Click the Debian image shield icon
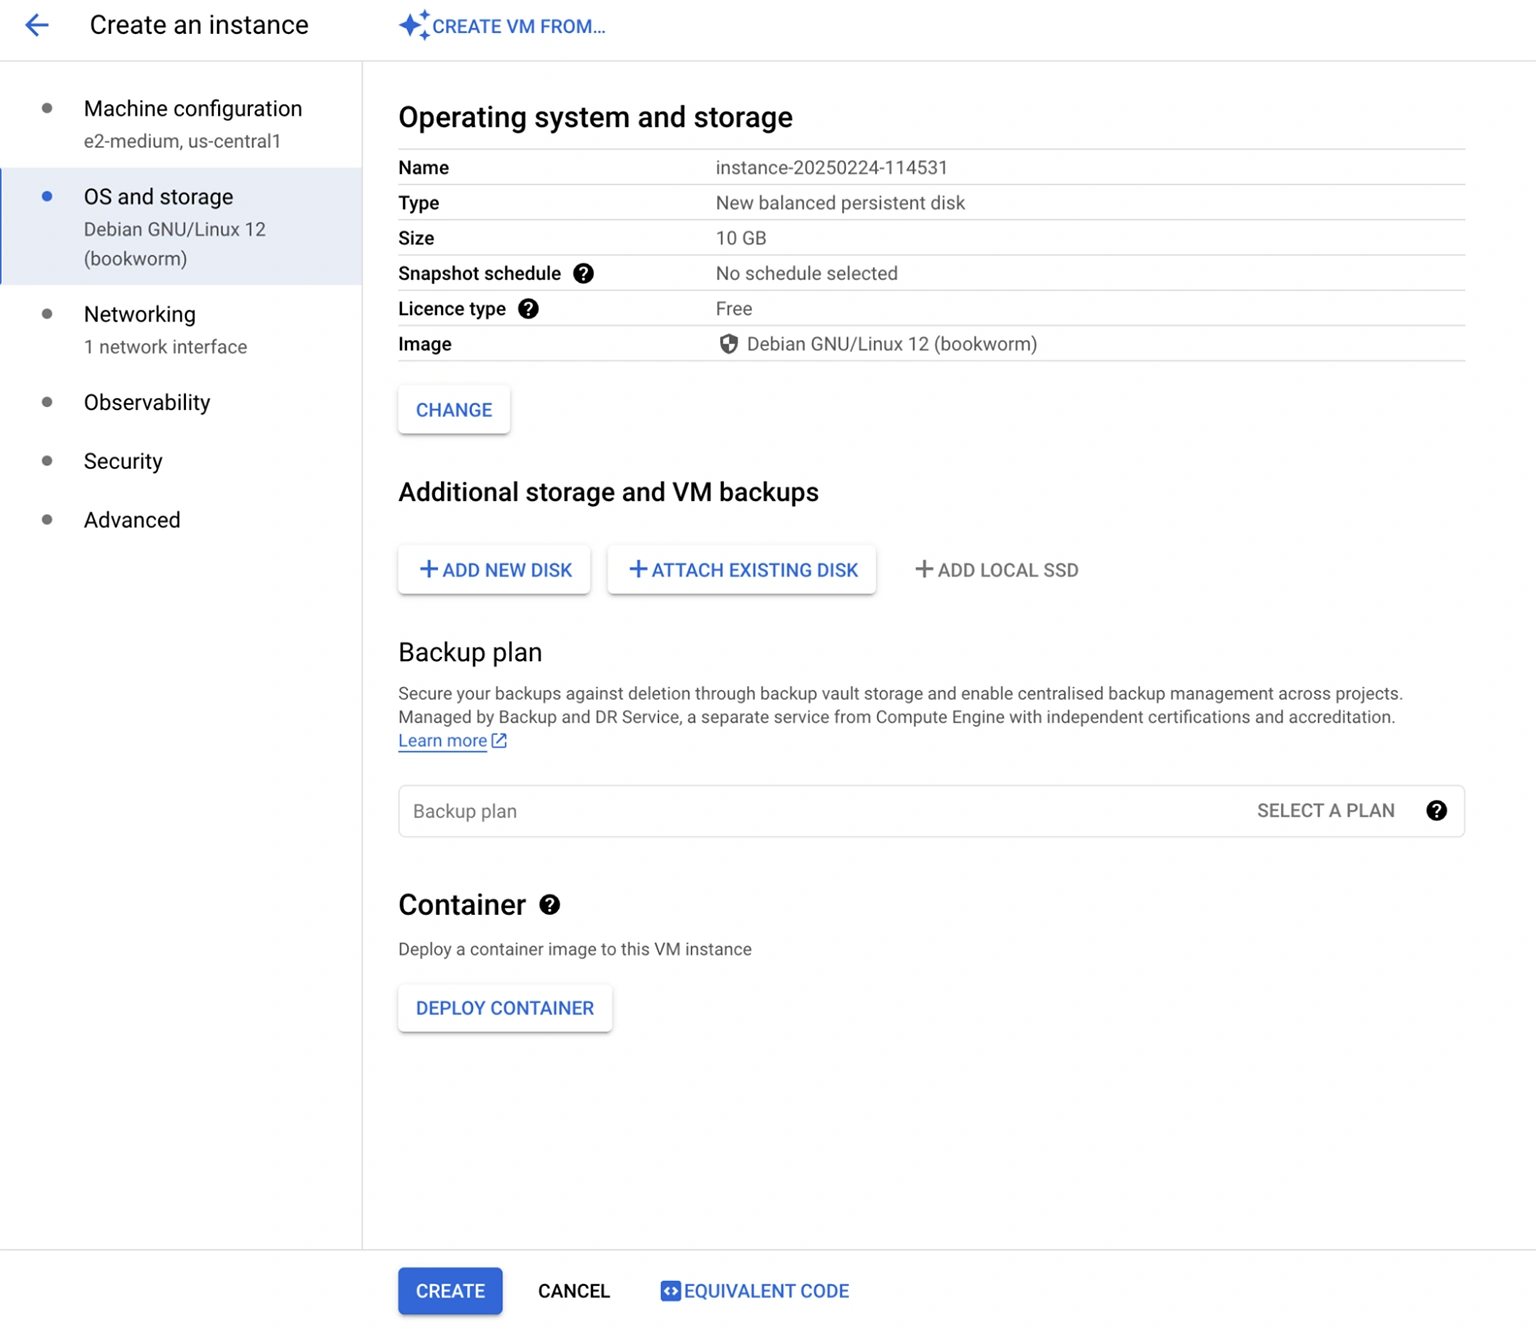This screenshot has width=1536, height=1329. click(x=728, y=344)
